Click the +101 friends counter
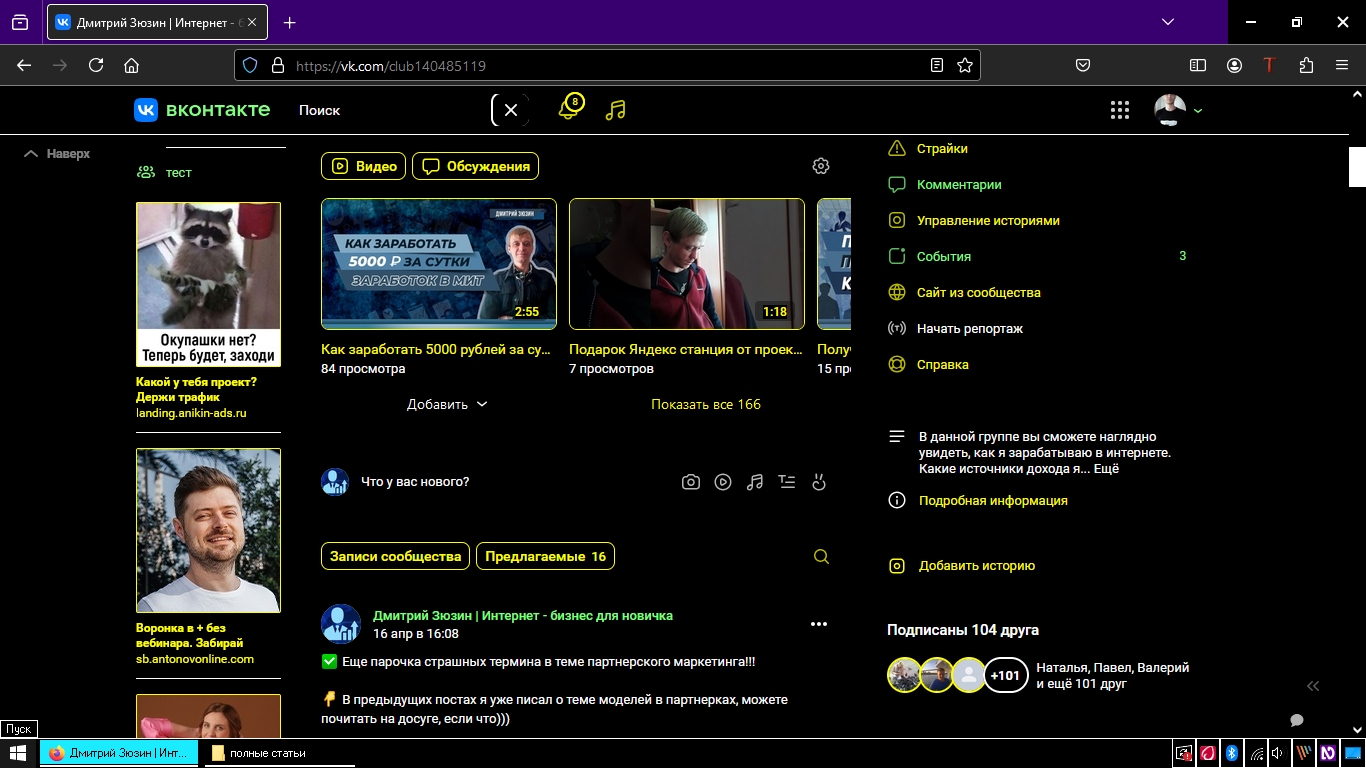 tap(1005, 675)
